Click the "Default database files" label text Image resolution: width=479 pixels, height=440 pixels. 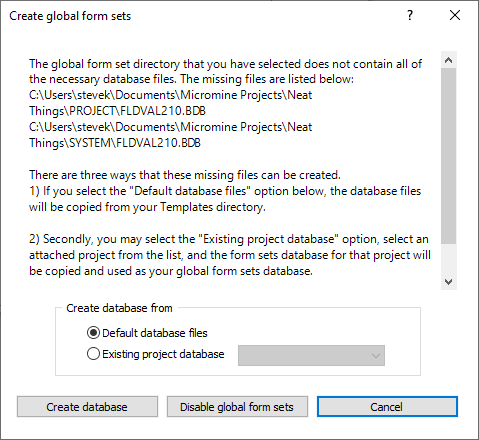155,333
